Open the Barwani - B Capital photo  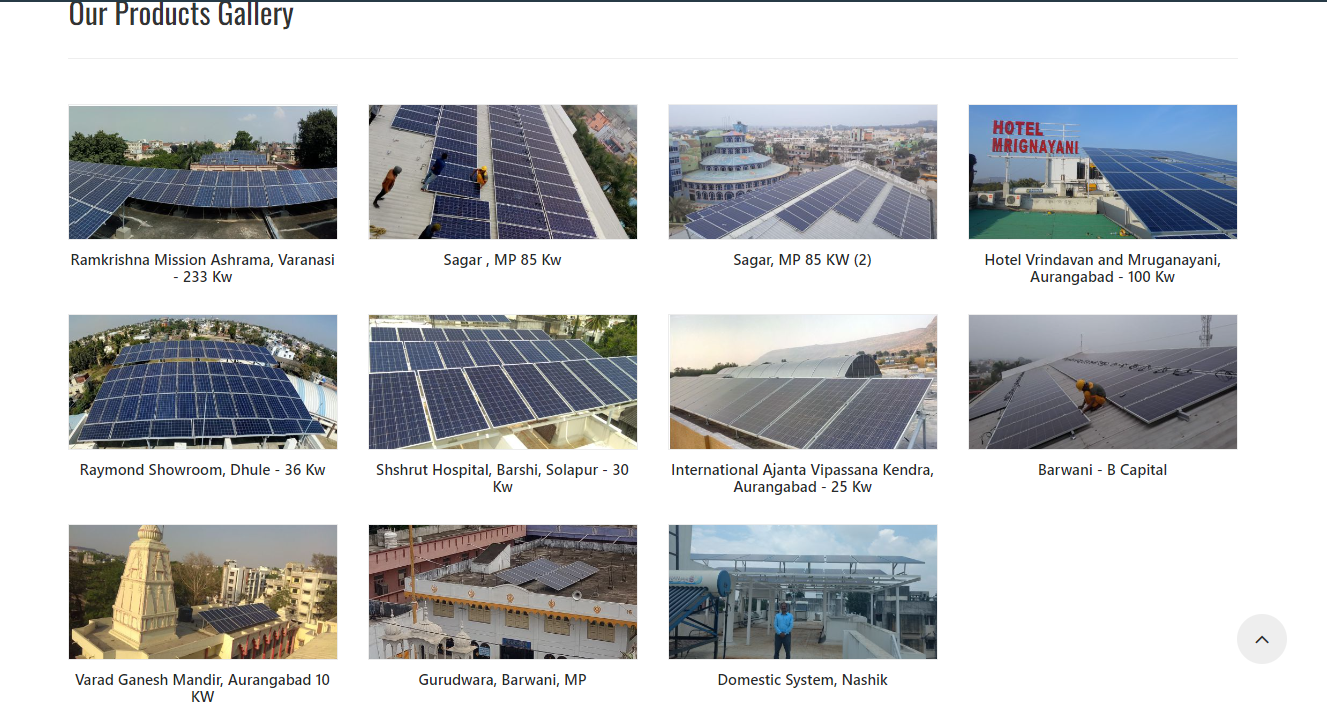(1103, 382)
